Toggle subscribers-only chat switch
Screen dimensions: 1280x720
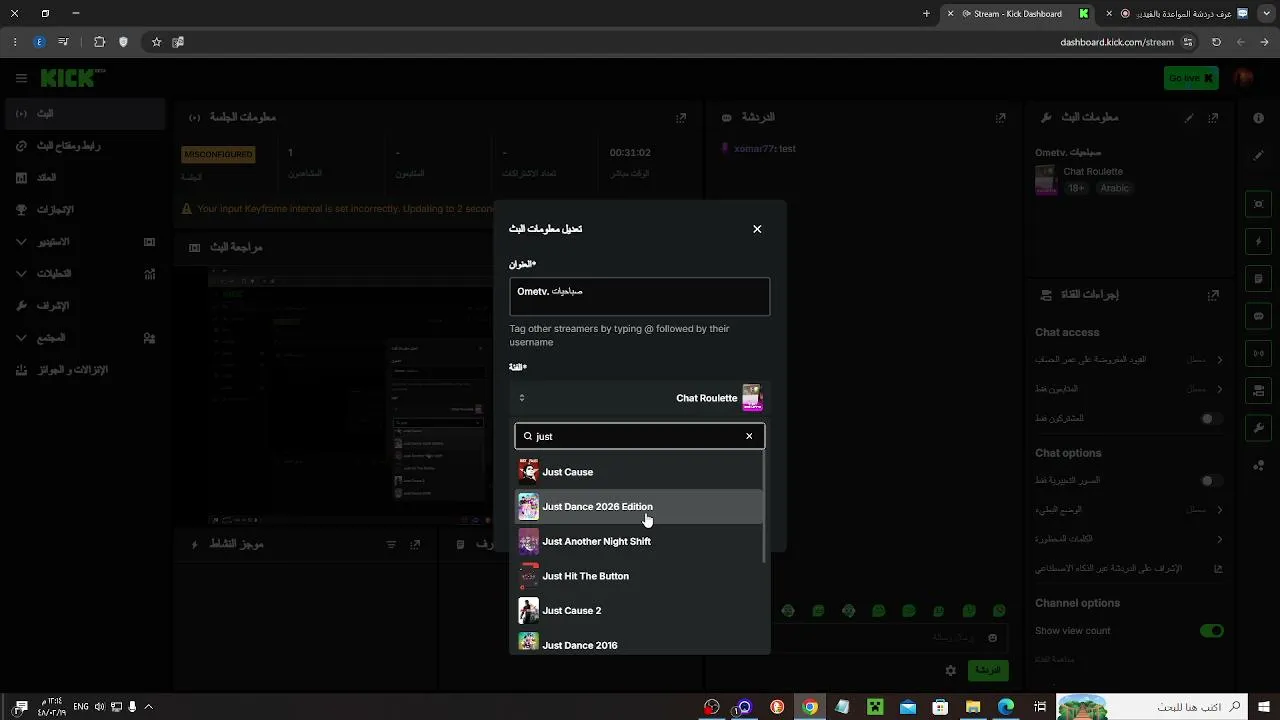click(1211, 419)
